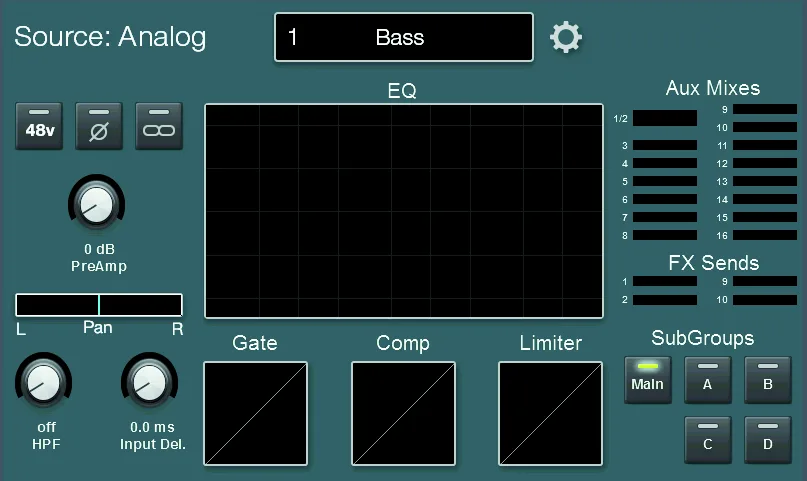Click the HPF off value
The width and height of the screenshot is (807, 481).
pos(46,427)
